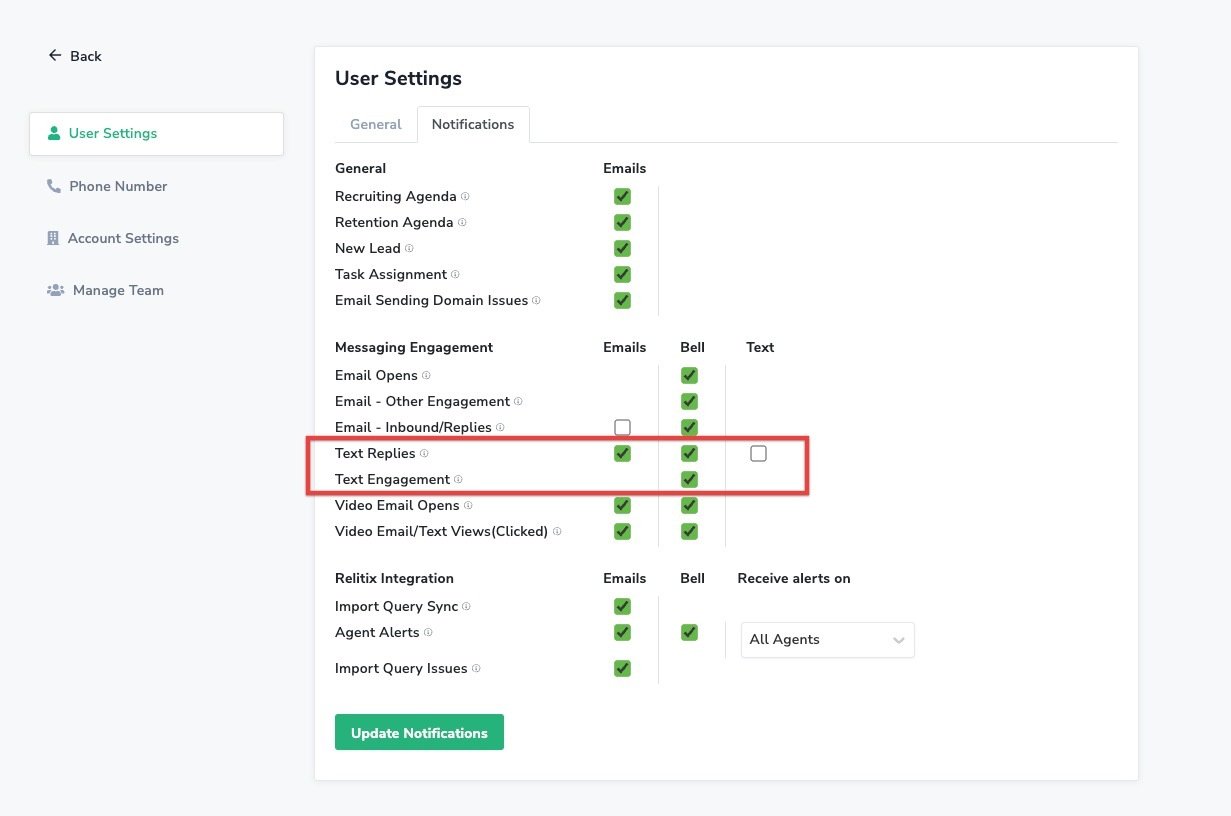Open the All Agents dropdown
The image size is (1231, 816).
(x=827, y=640)
